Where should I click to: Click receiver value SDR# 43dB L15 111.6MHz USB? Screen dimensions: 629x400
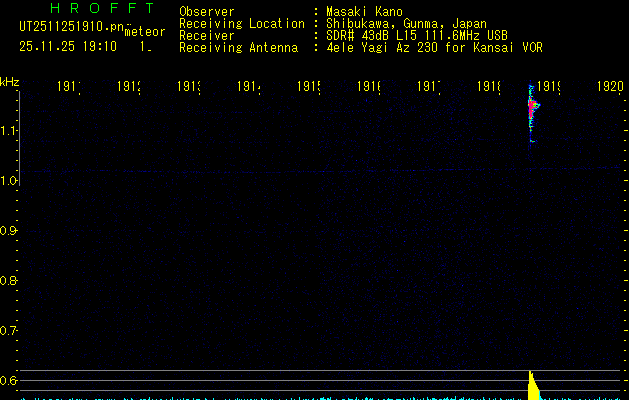[x=417, y=35]
